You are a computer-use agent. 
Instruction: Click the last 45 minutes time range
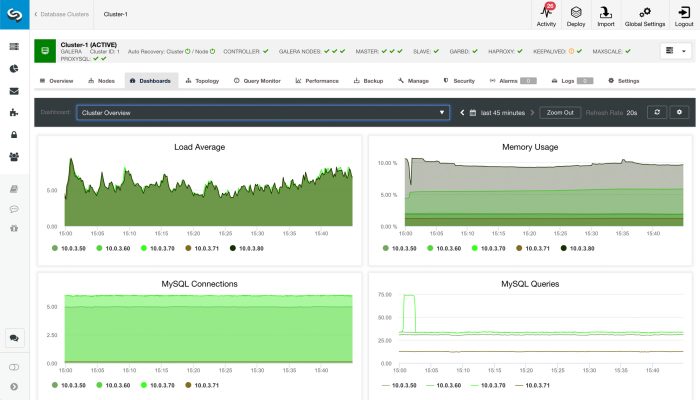(497, 113)
